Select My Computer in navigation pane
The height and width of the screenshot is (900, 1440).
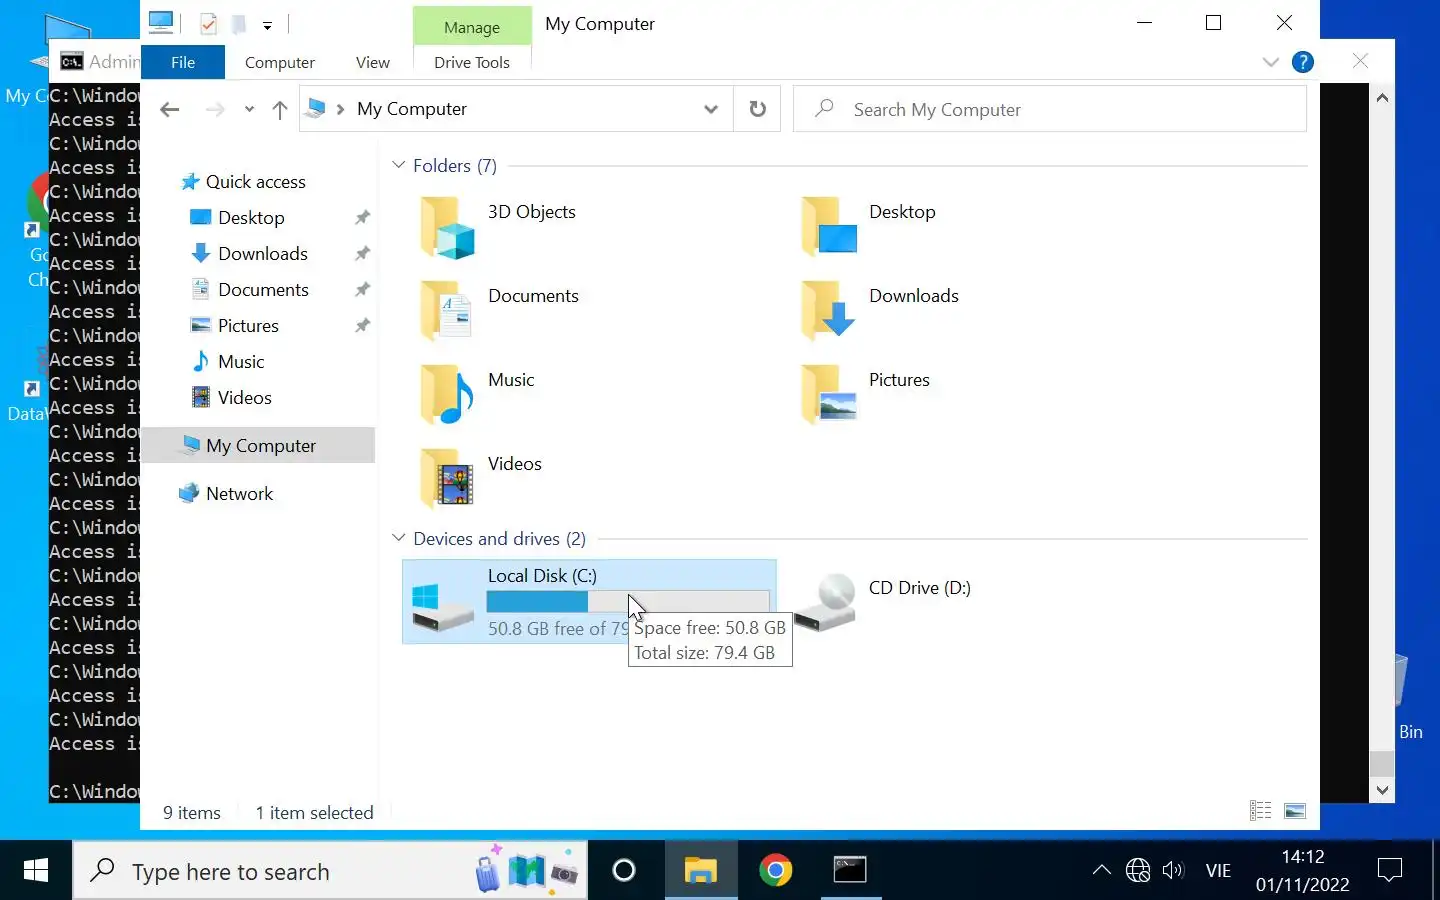pyautogui.click(x=258, y=445)
